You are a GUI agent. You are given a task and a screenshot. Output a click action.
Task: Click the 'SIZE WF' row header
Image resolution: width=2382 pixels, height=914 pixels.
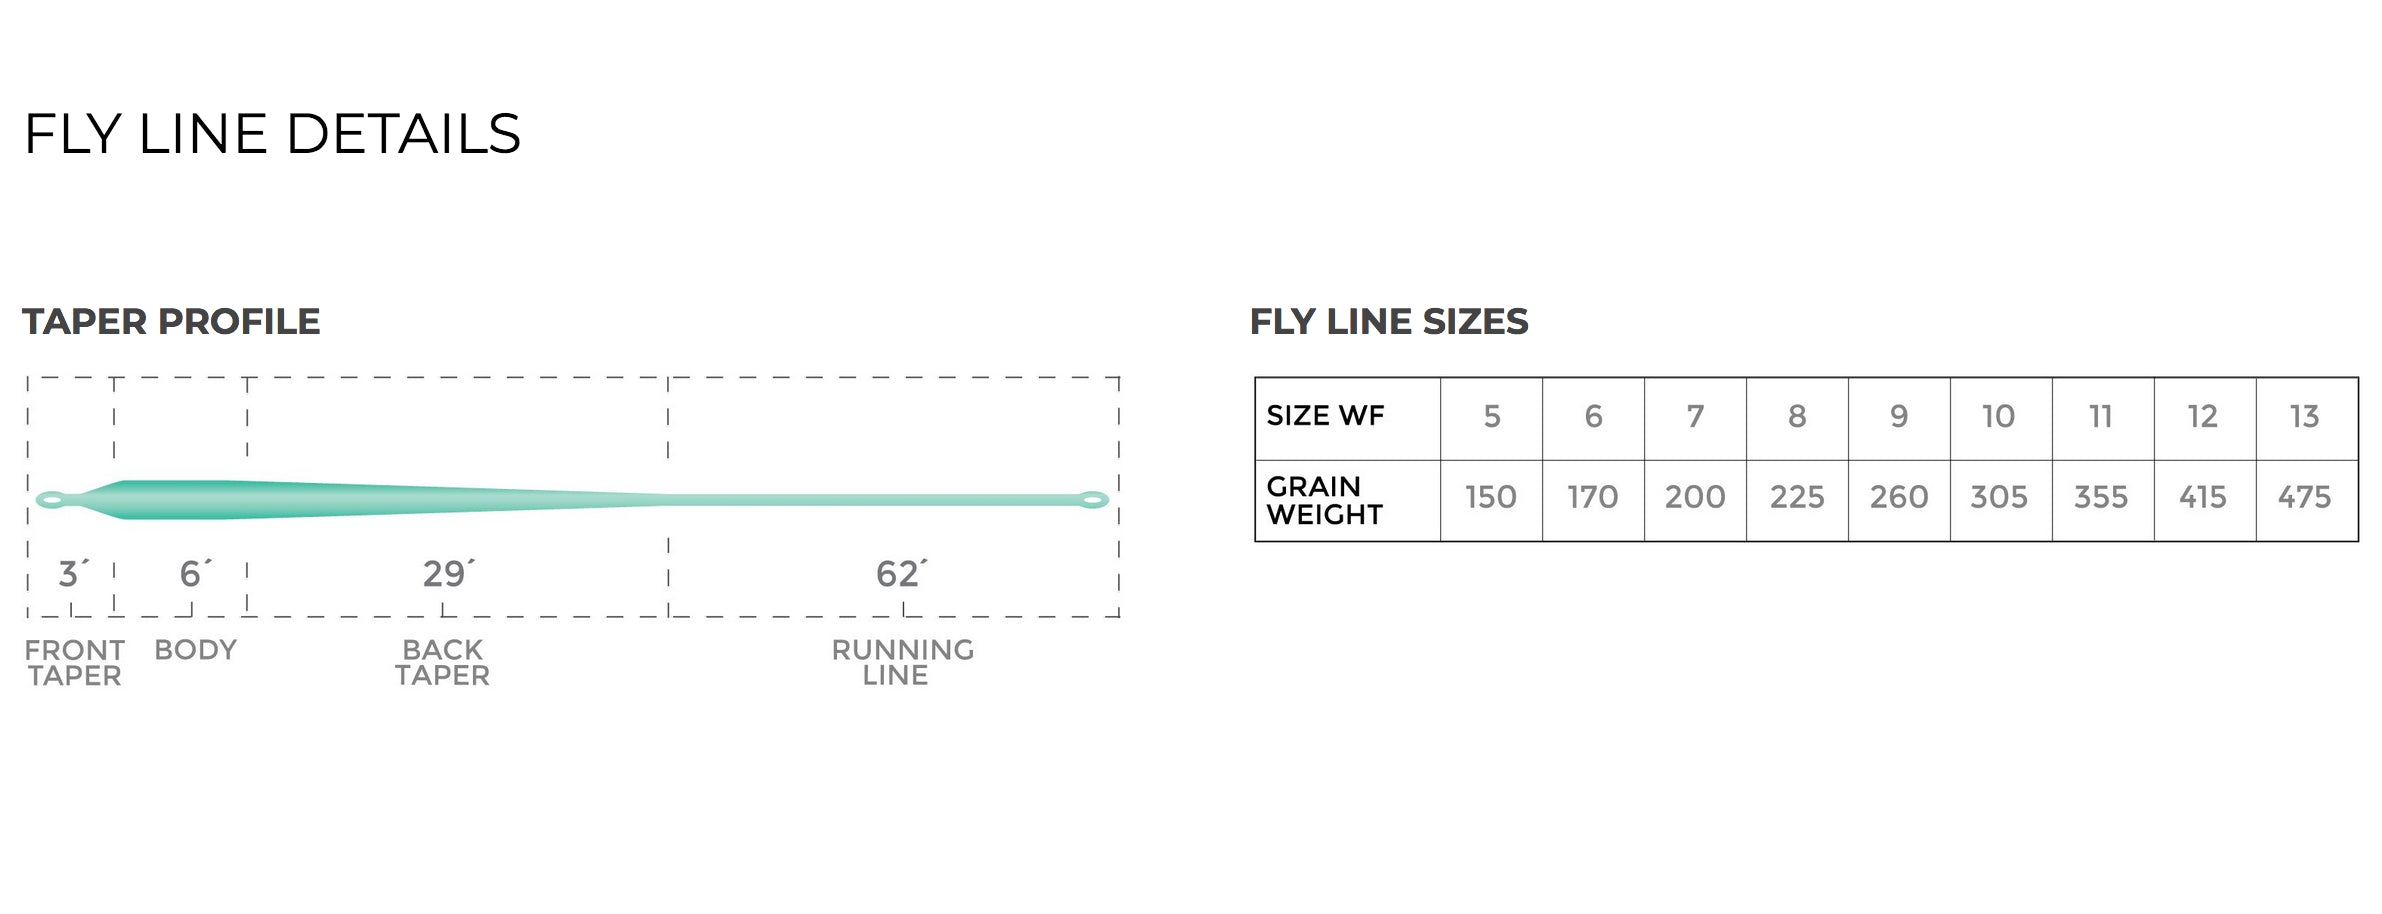[1325, 416]
